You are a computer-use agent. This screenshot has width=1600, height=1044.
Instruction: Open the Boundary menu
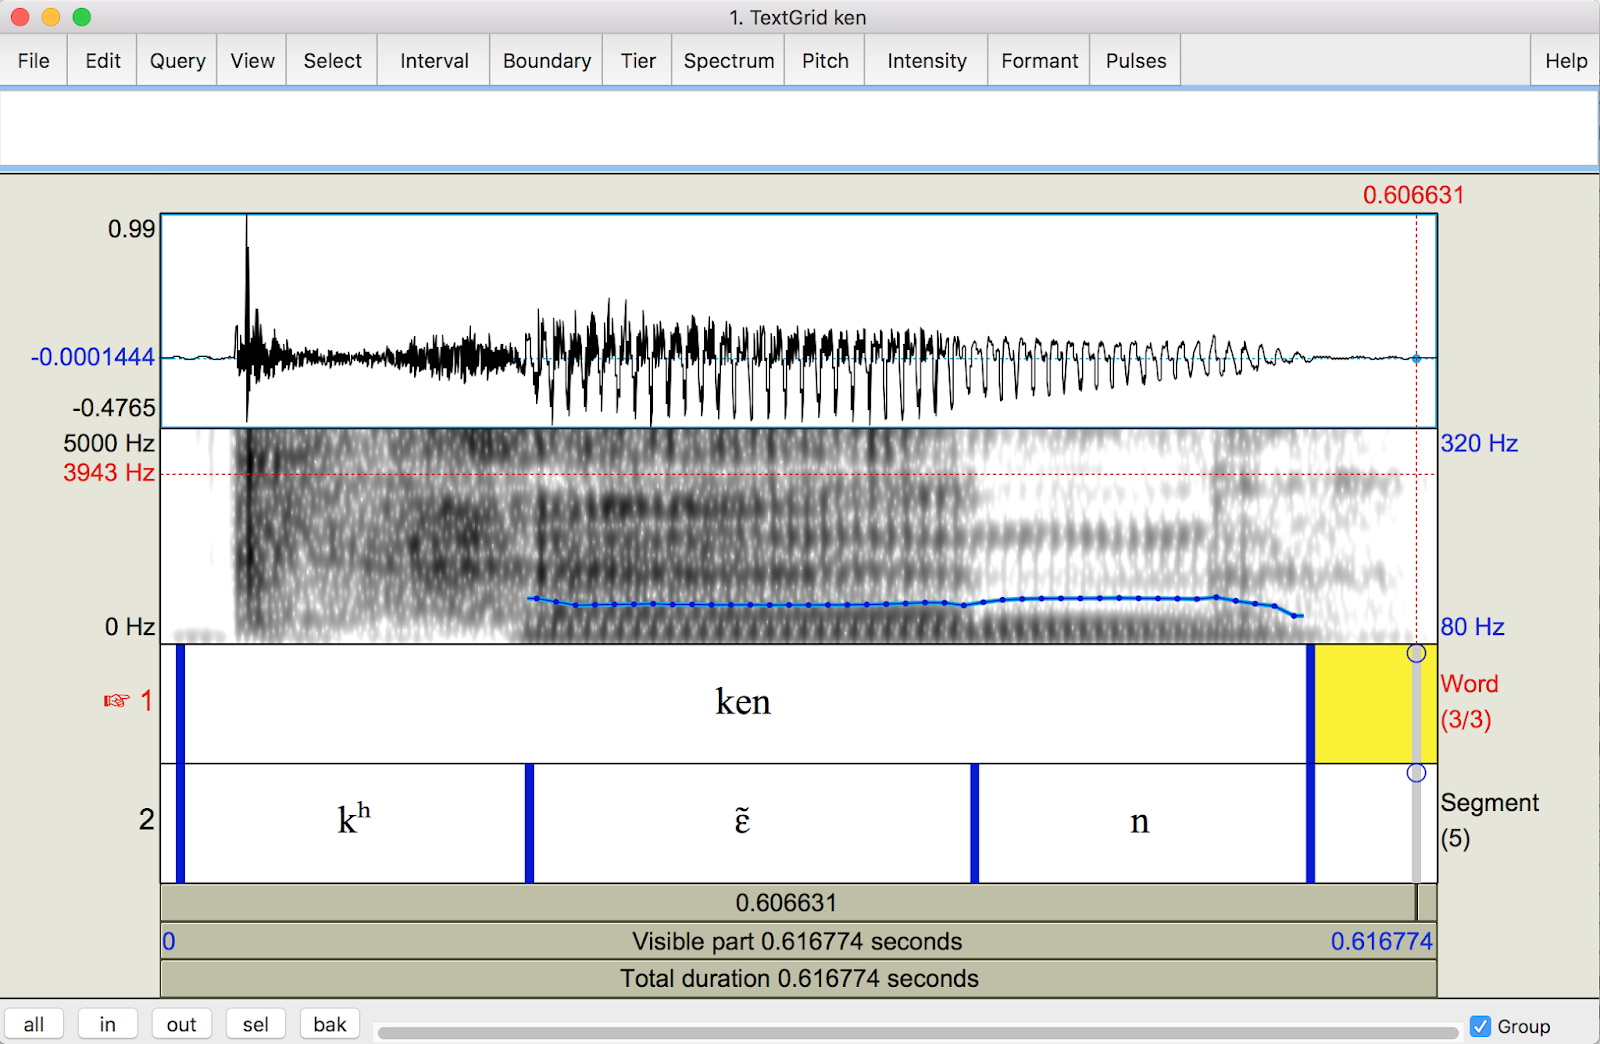pyautogui.click(x=545, y=60)
